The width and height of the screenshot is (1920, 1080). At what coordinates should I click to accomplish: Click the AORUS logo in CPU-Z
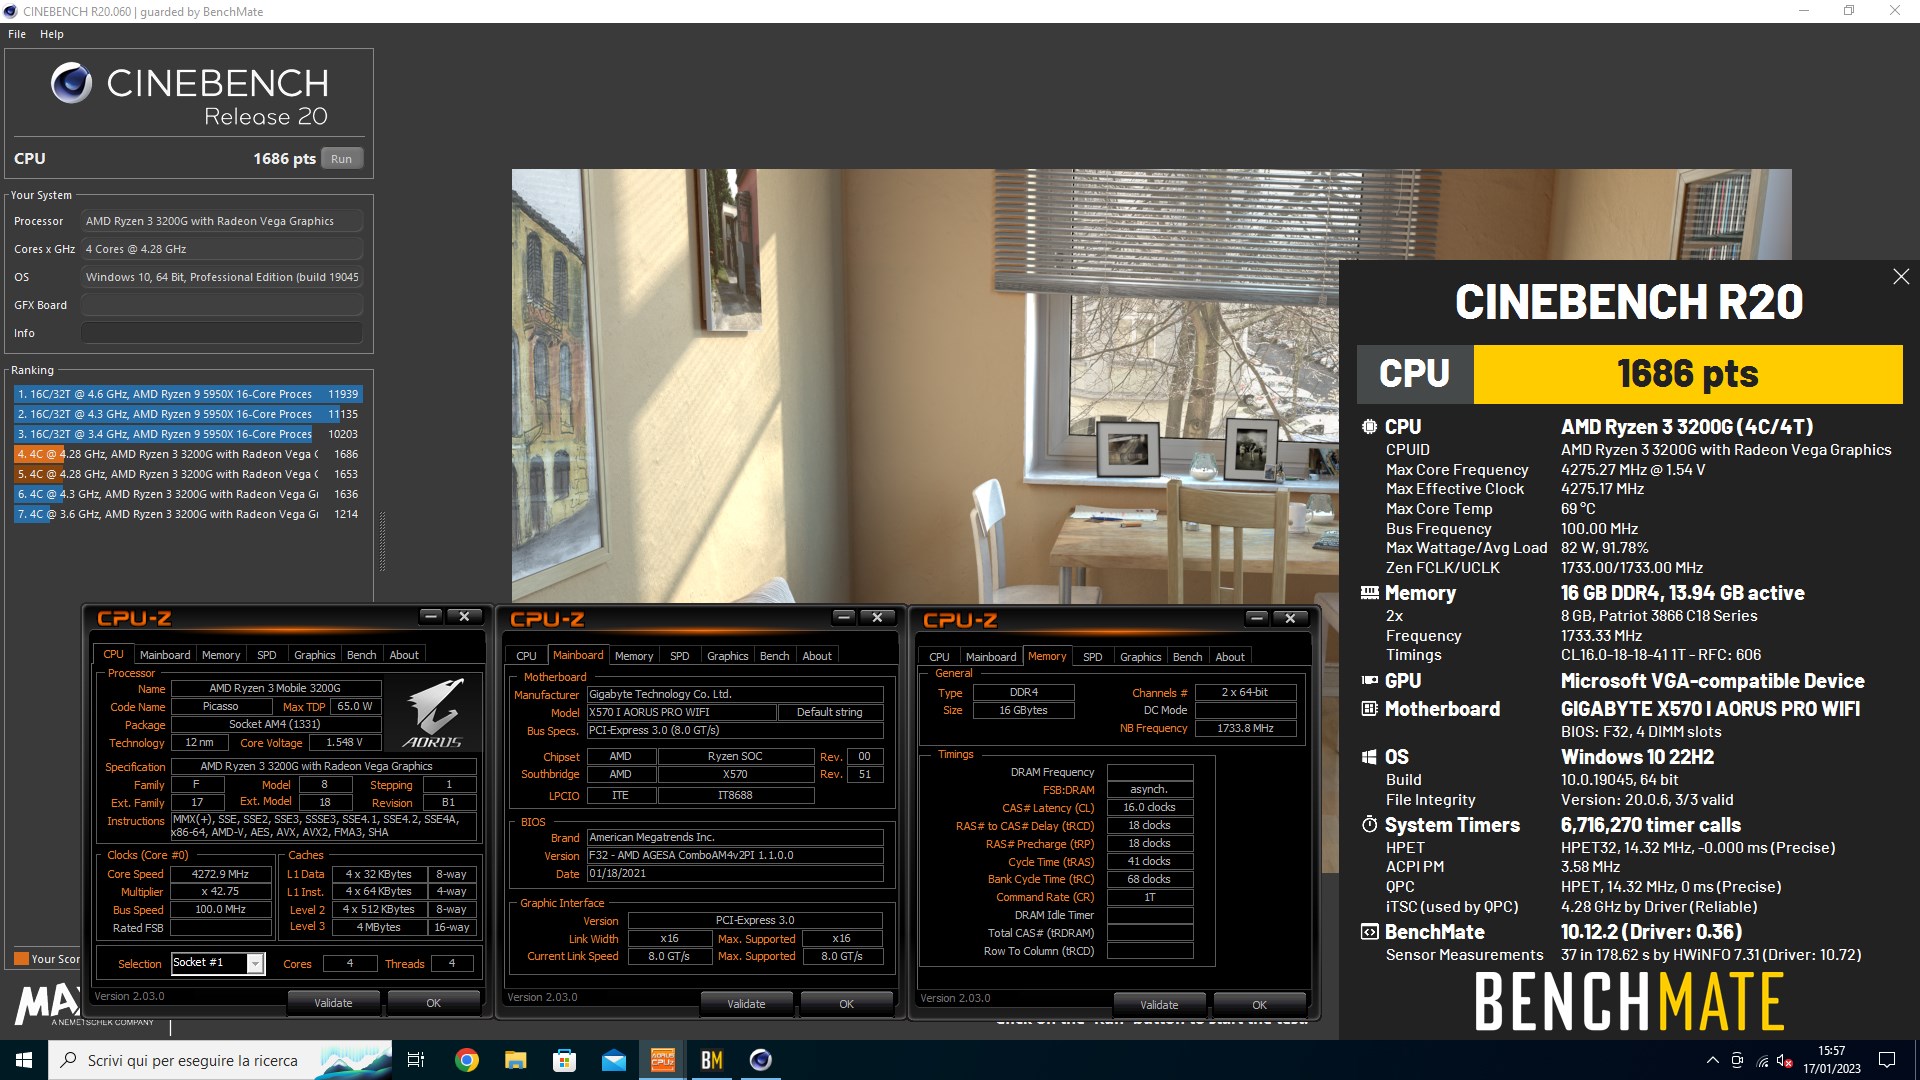point(432,713)
